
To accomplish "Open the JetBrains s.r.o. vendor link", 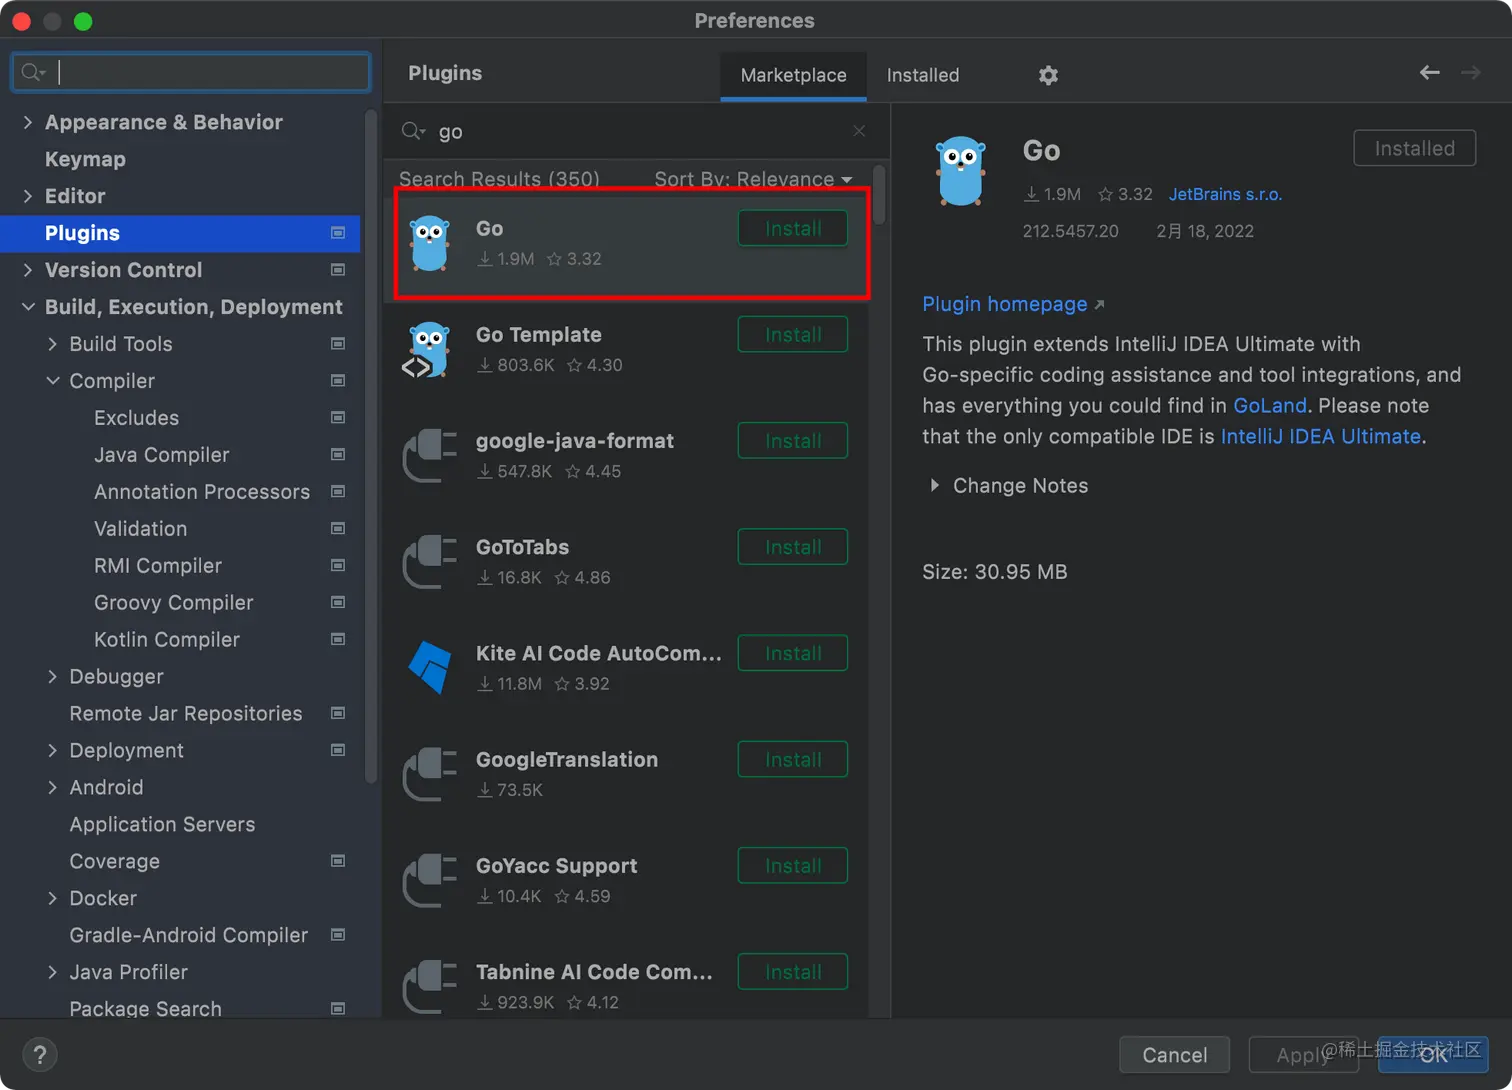I will (x=1225, y=194).
